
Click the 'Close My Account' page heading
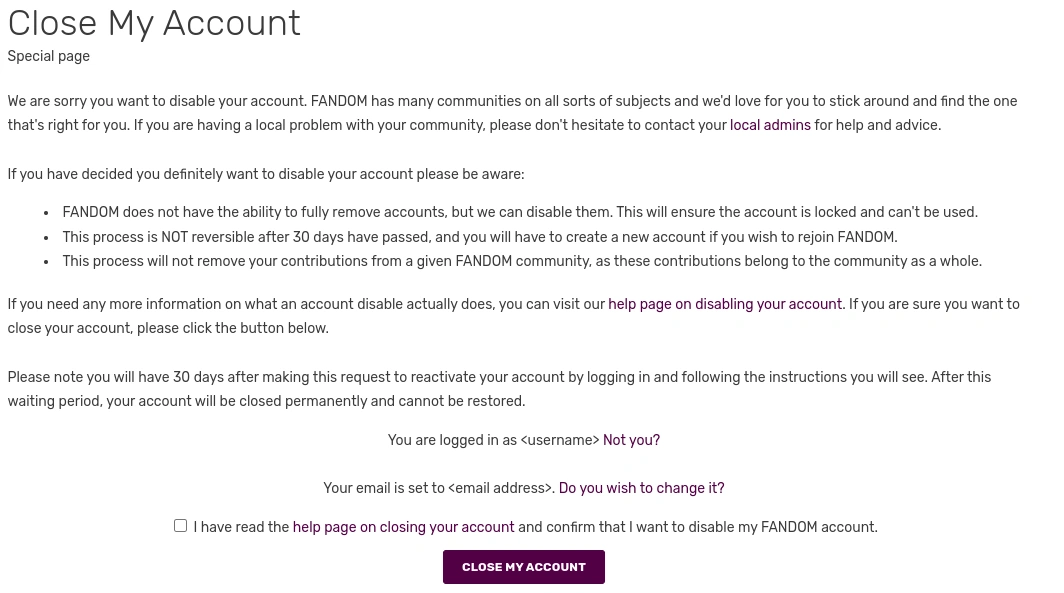click(x=154, y=23)
